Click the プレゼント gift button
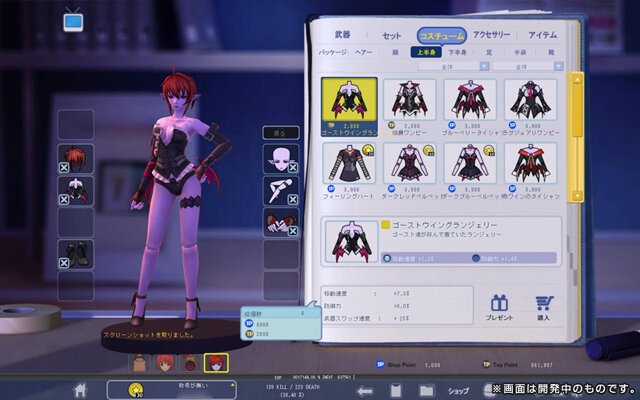Viewport: 640px width, 400px height. (x=499, y=307)
